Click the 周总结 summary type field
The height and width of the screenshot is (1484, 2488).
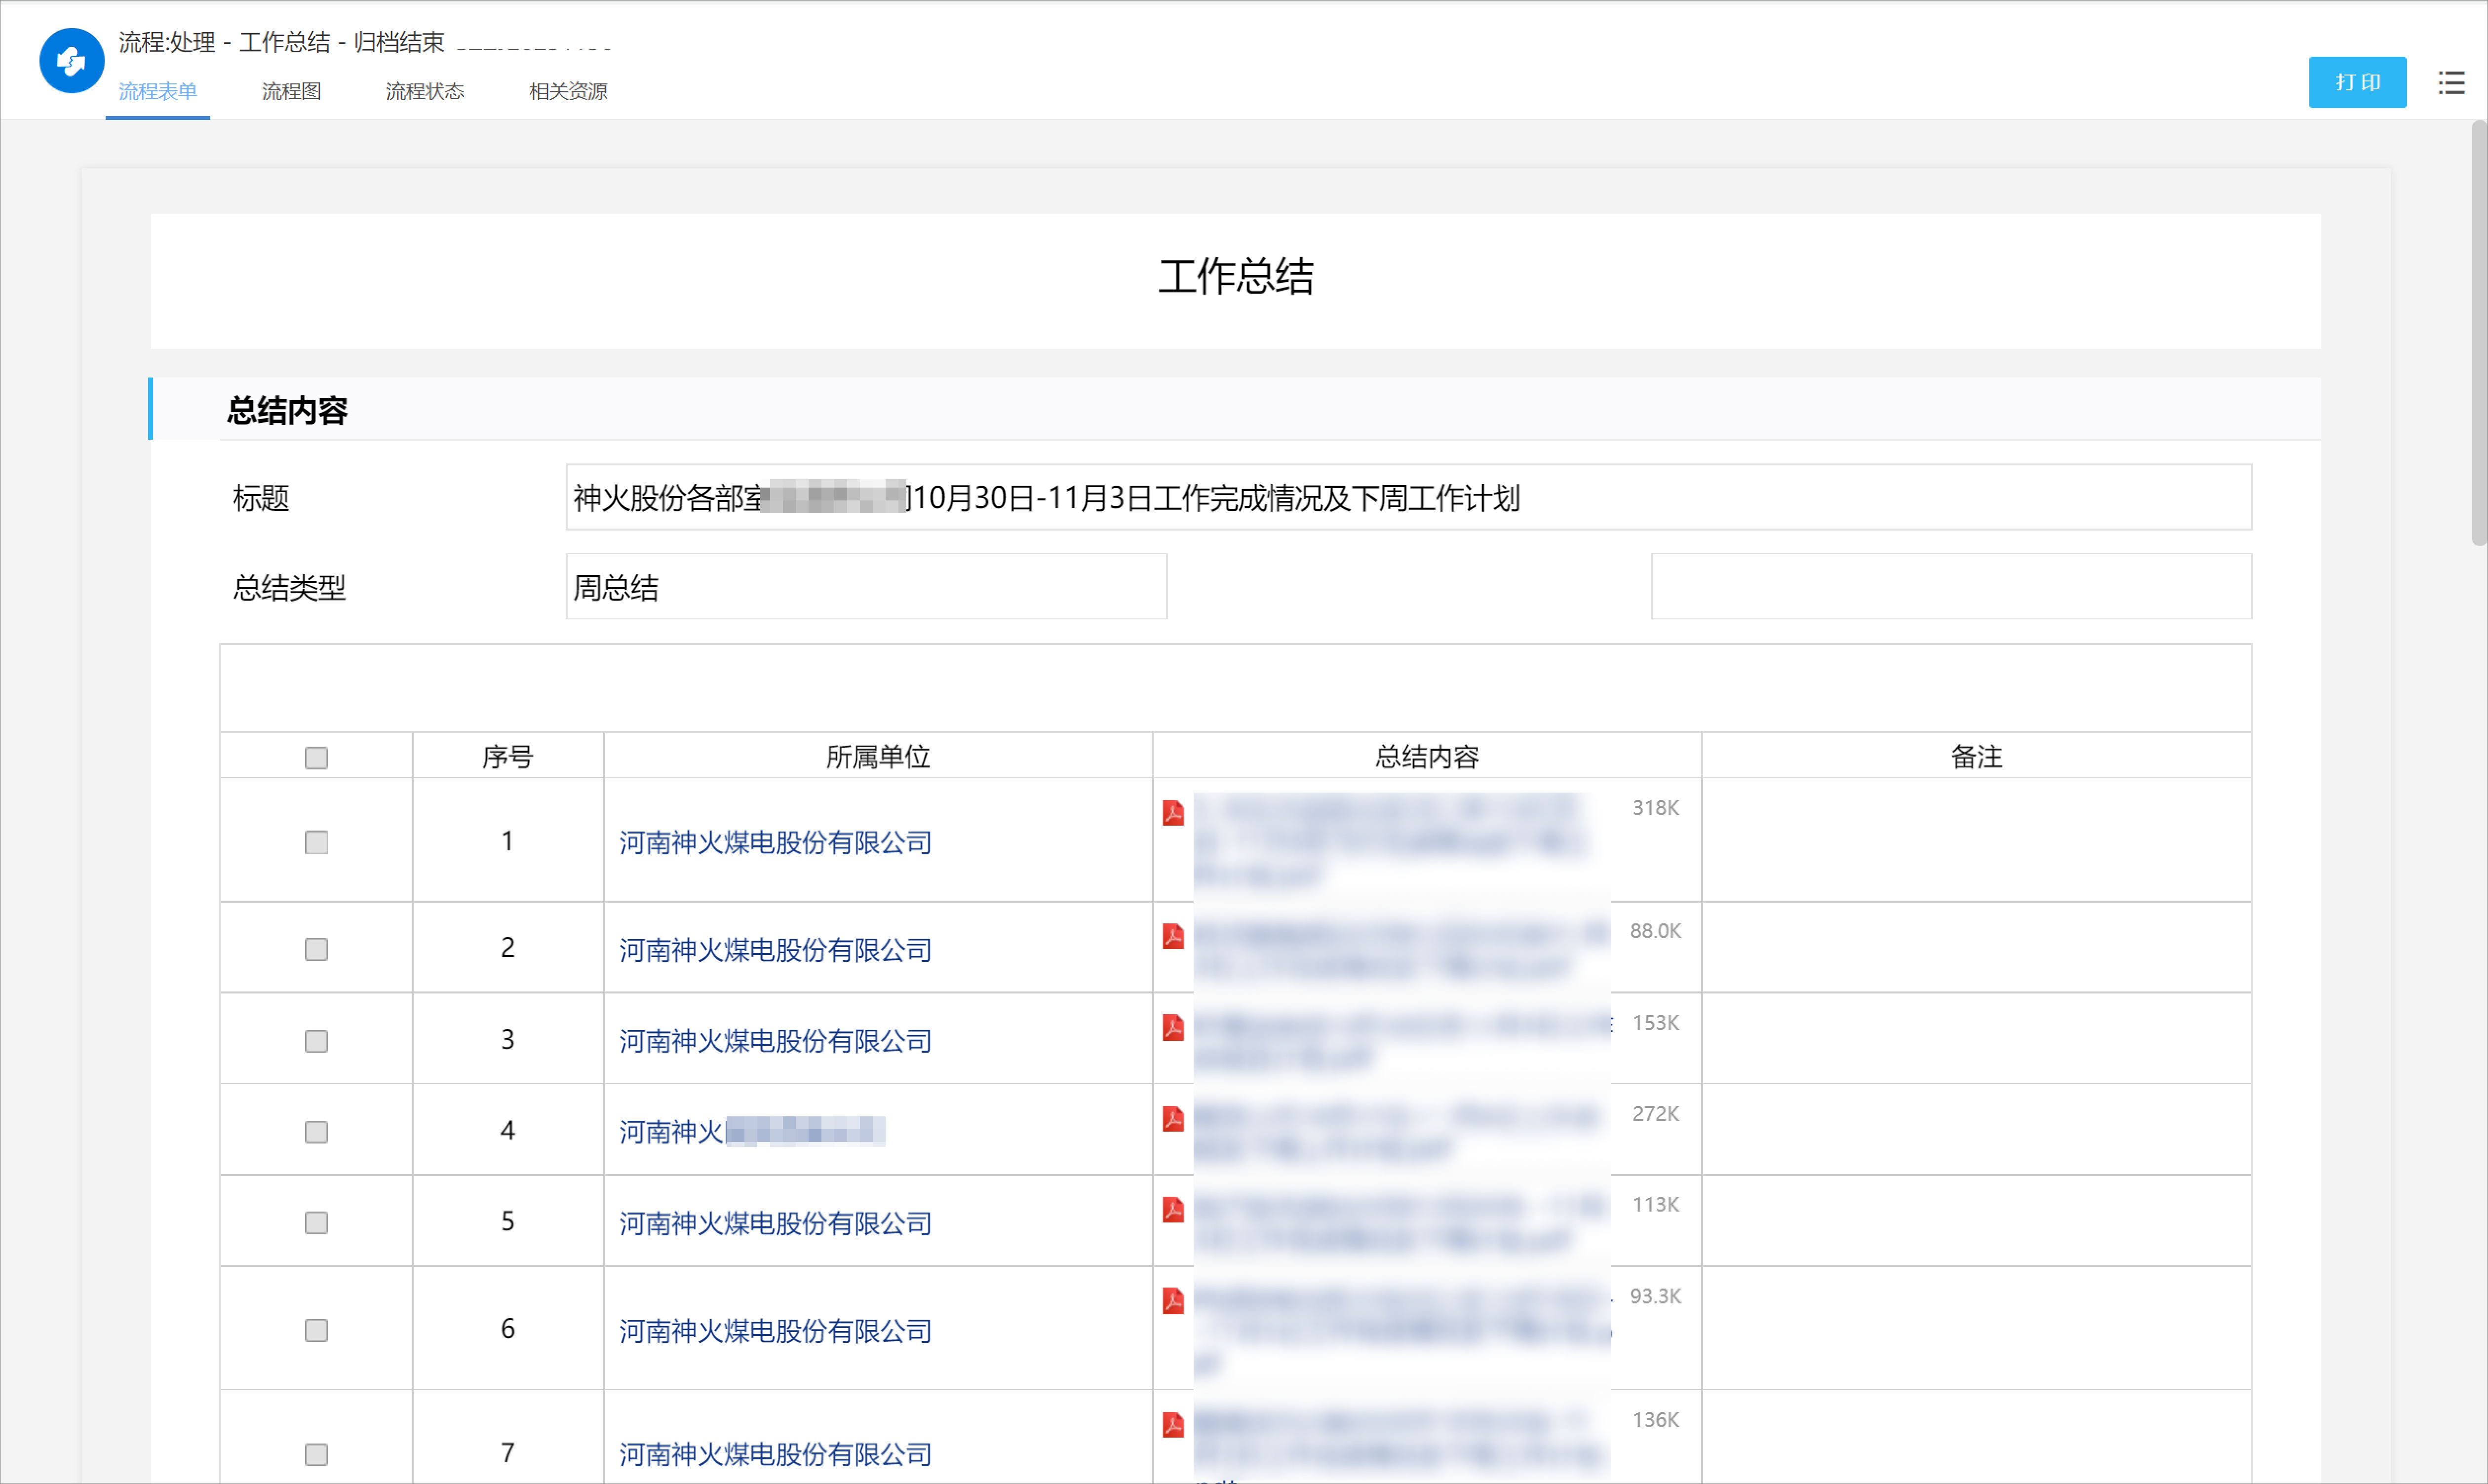pos(866,587)
